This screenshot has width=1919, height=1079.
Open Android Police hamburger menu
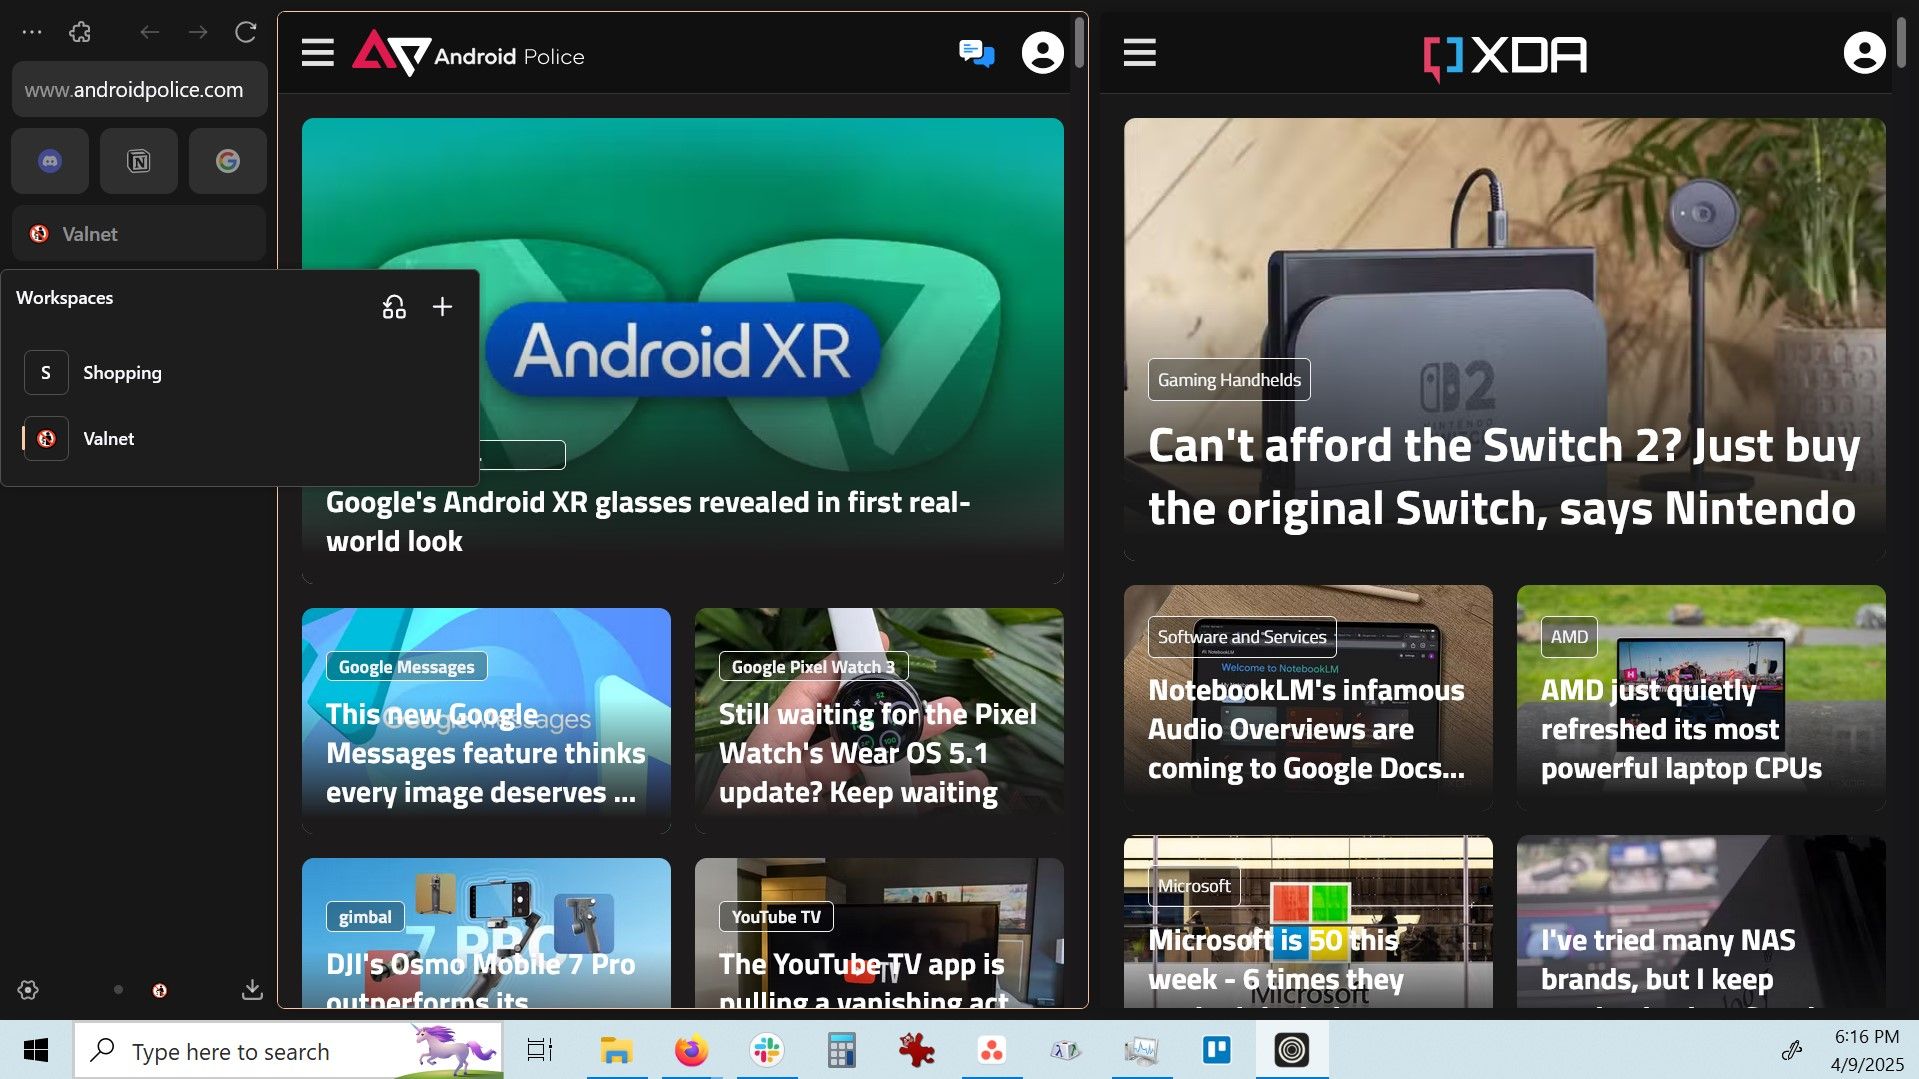click(x=318, y=52)
